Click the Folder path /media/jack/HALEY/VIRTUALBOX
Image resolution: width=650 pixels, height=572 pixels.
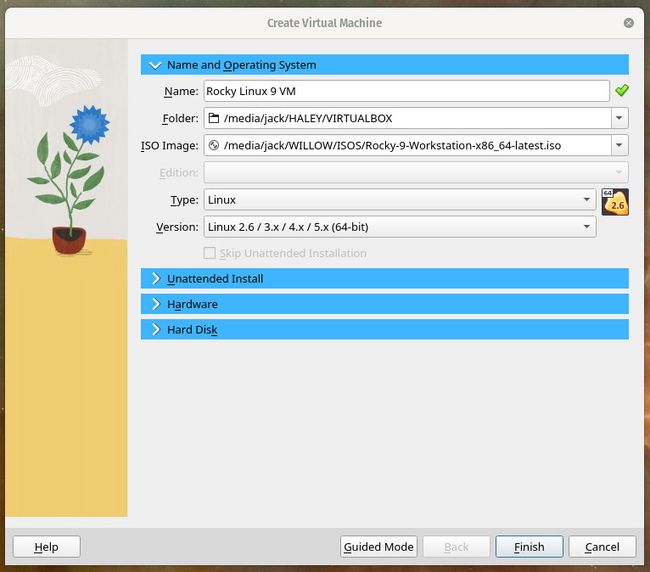[308, 119]
